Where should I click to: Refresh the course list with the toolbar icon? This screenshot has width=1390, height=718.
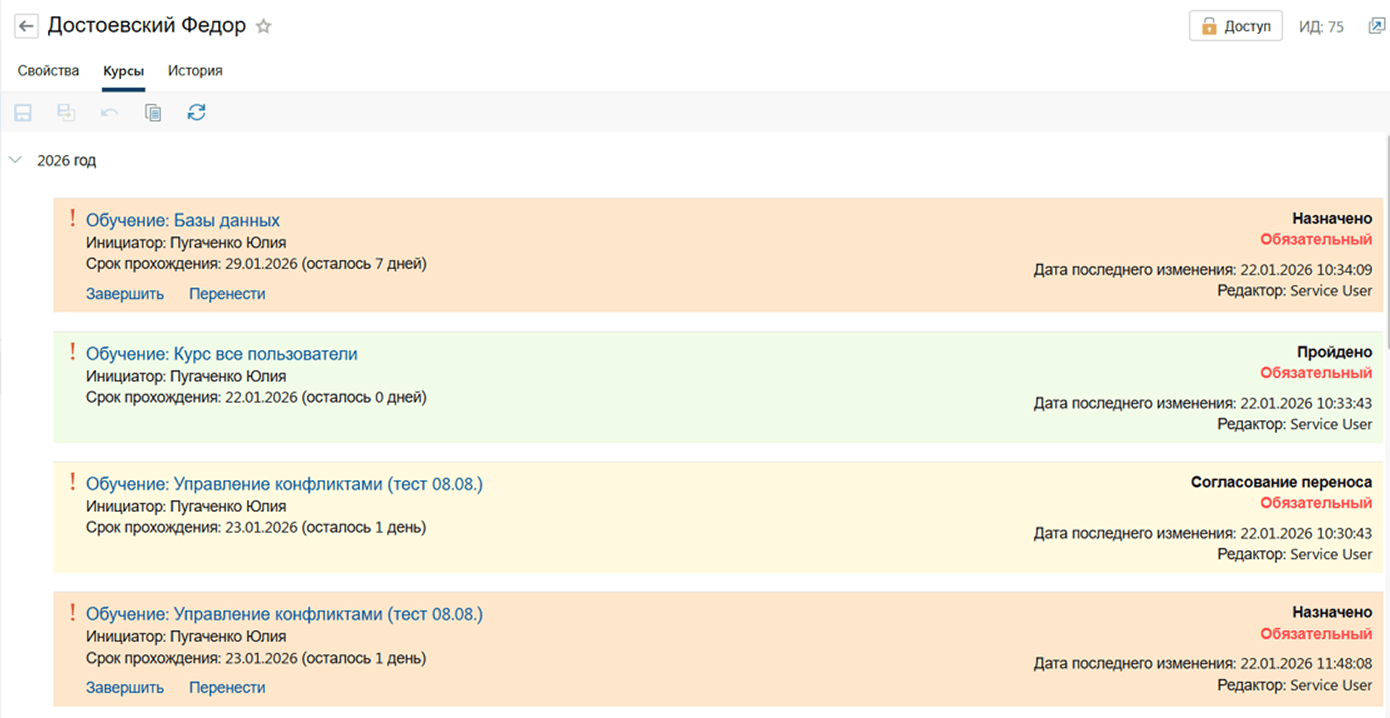(197, 113)
